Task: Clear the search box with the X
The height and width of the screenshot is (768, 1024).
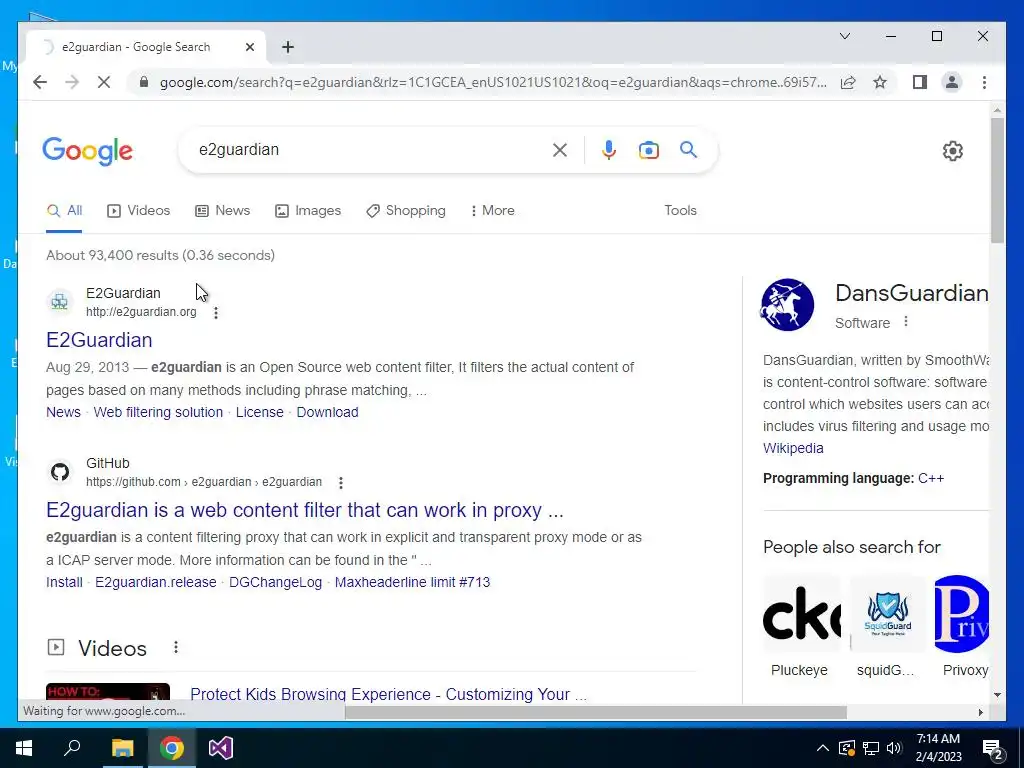Action: (x=560, y=150)
